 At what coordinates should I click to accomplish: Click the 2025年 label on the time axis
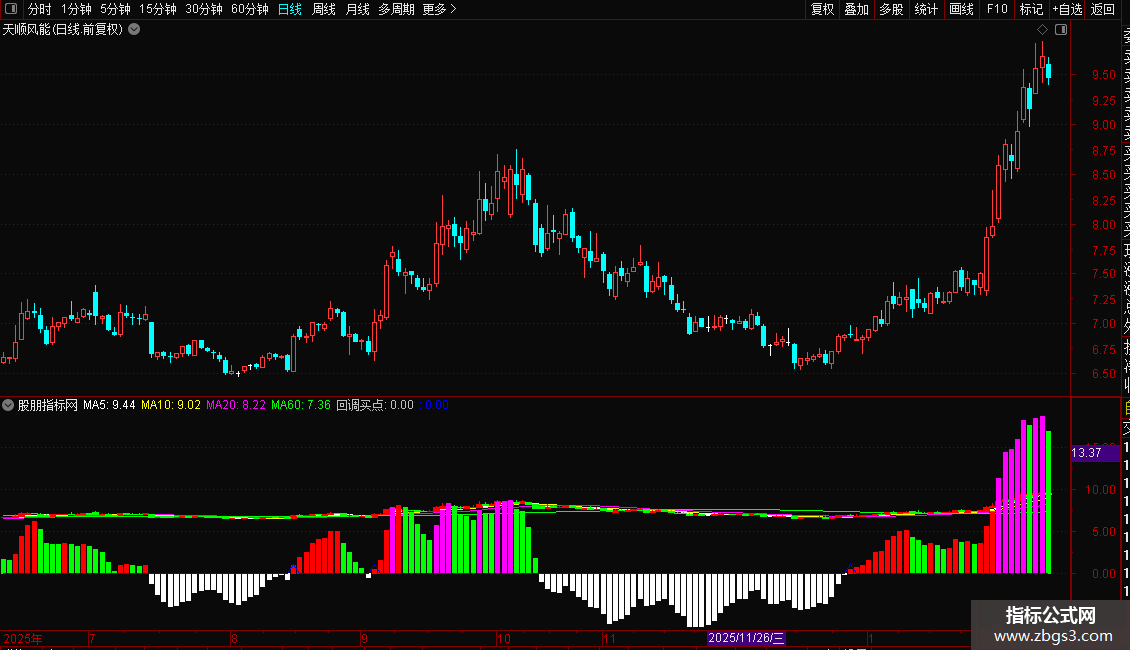pos(22,638)
